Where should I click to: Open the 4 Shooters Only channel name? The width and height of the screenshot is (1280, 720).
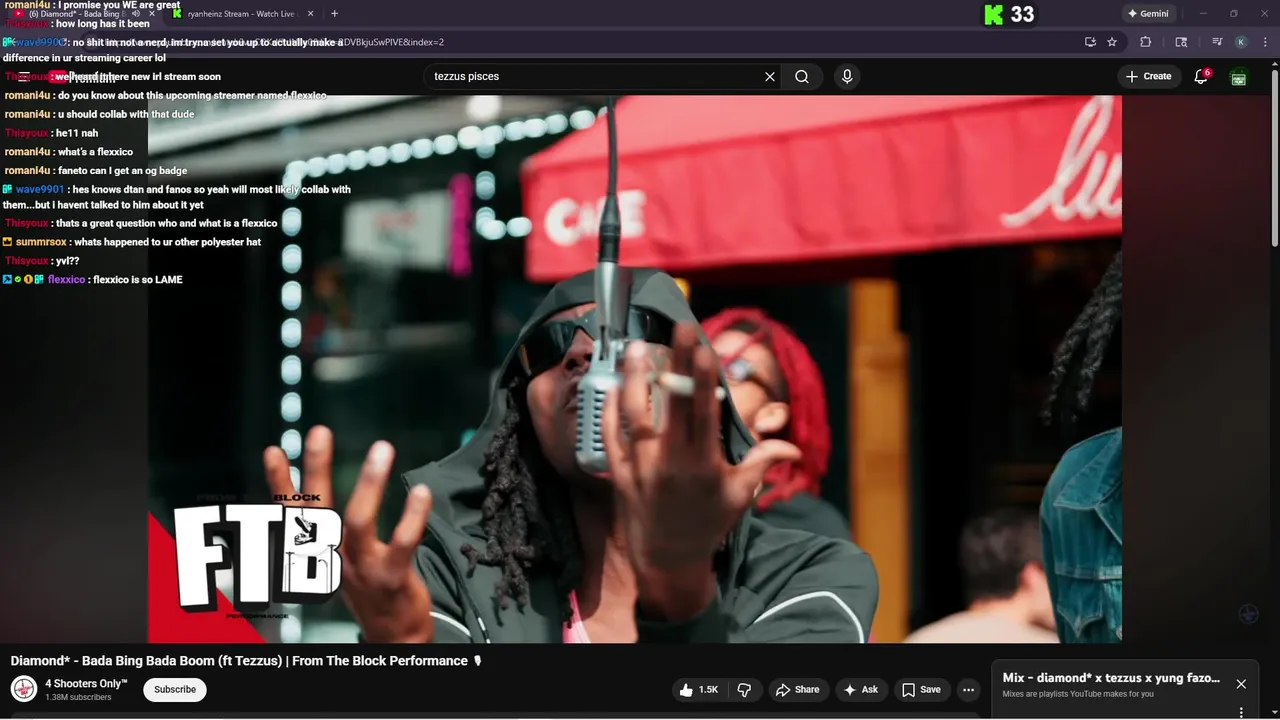(86, 684)
